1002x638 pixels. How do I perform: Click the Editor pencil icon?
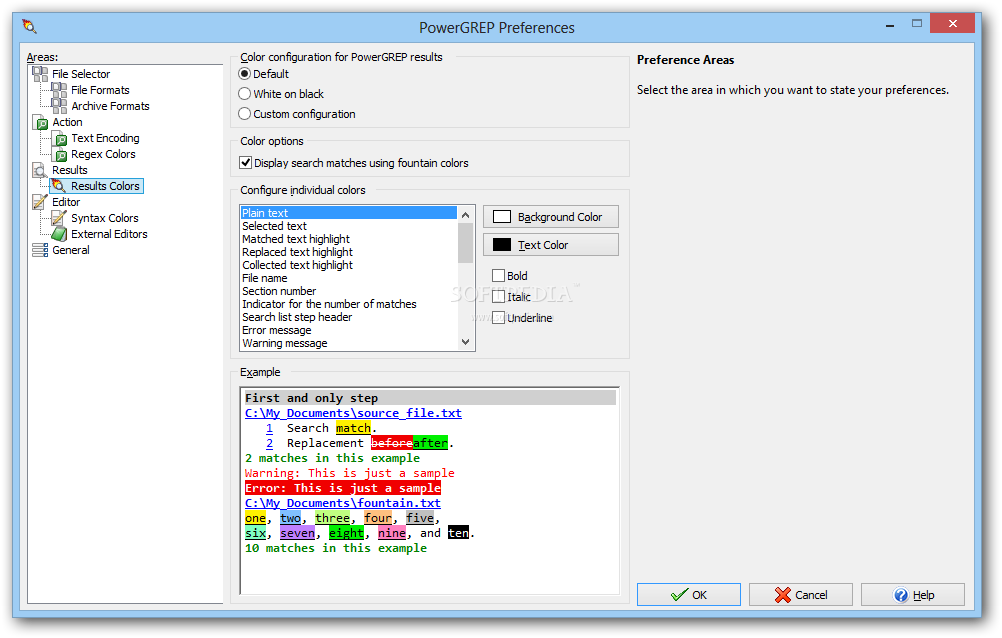pos(40,202)
